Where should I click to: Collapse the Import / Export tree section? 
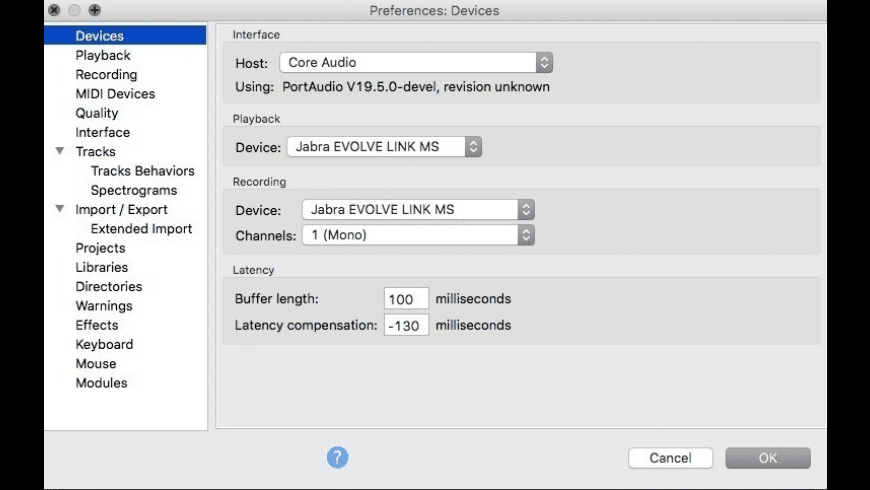[x=59, y=210]
